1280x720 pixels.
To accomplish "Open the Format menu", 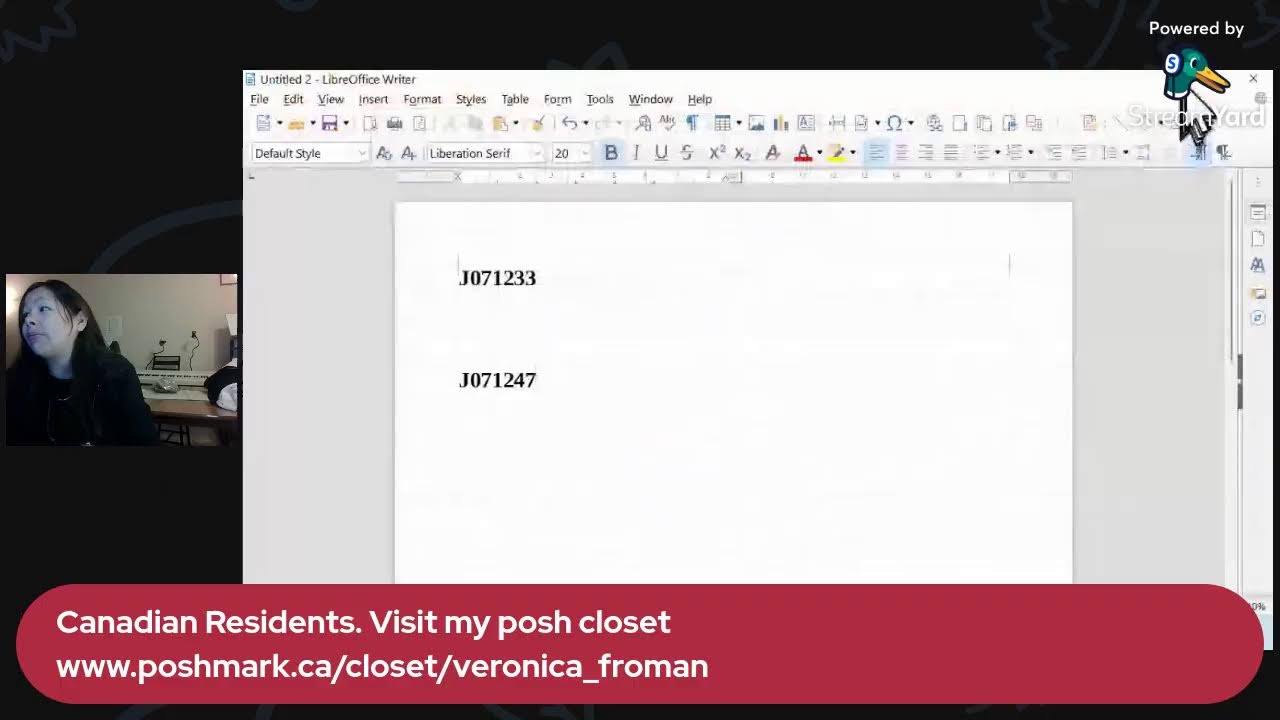I will tap(422, 99).
